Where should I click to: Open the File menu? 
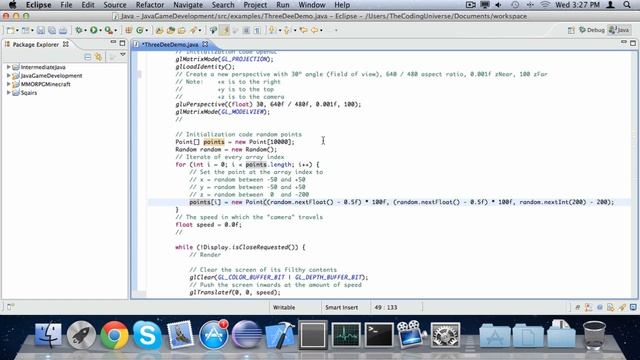[x=66, y=5]
